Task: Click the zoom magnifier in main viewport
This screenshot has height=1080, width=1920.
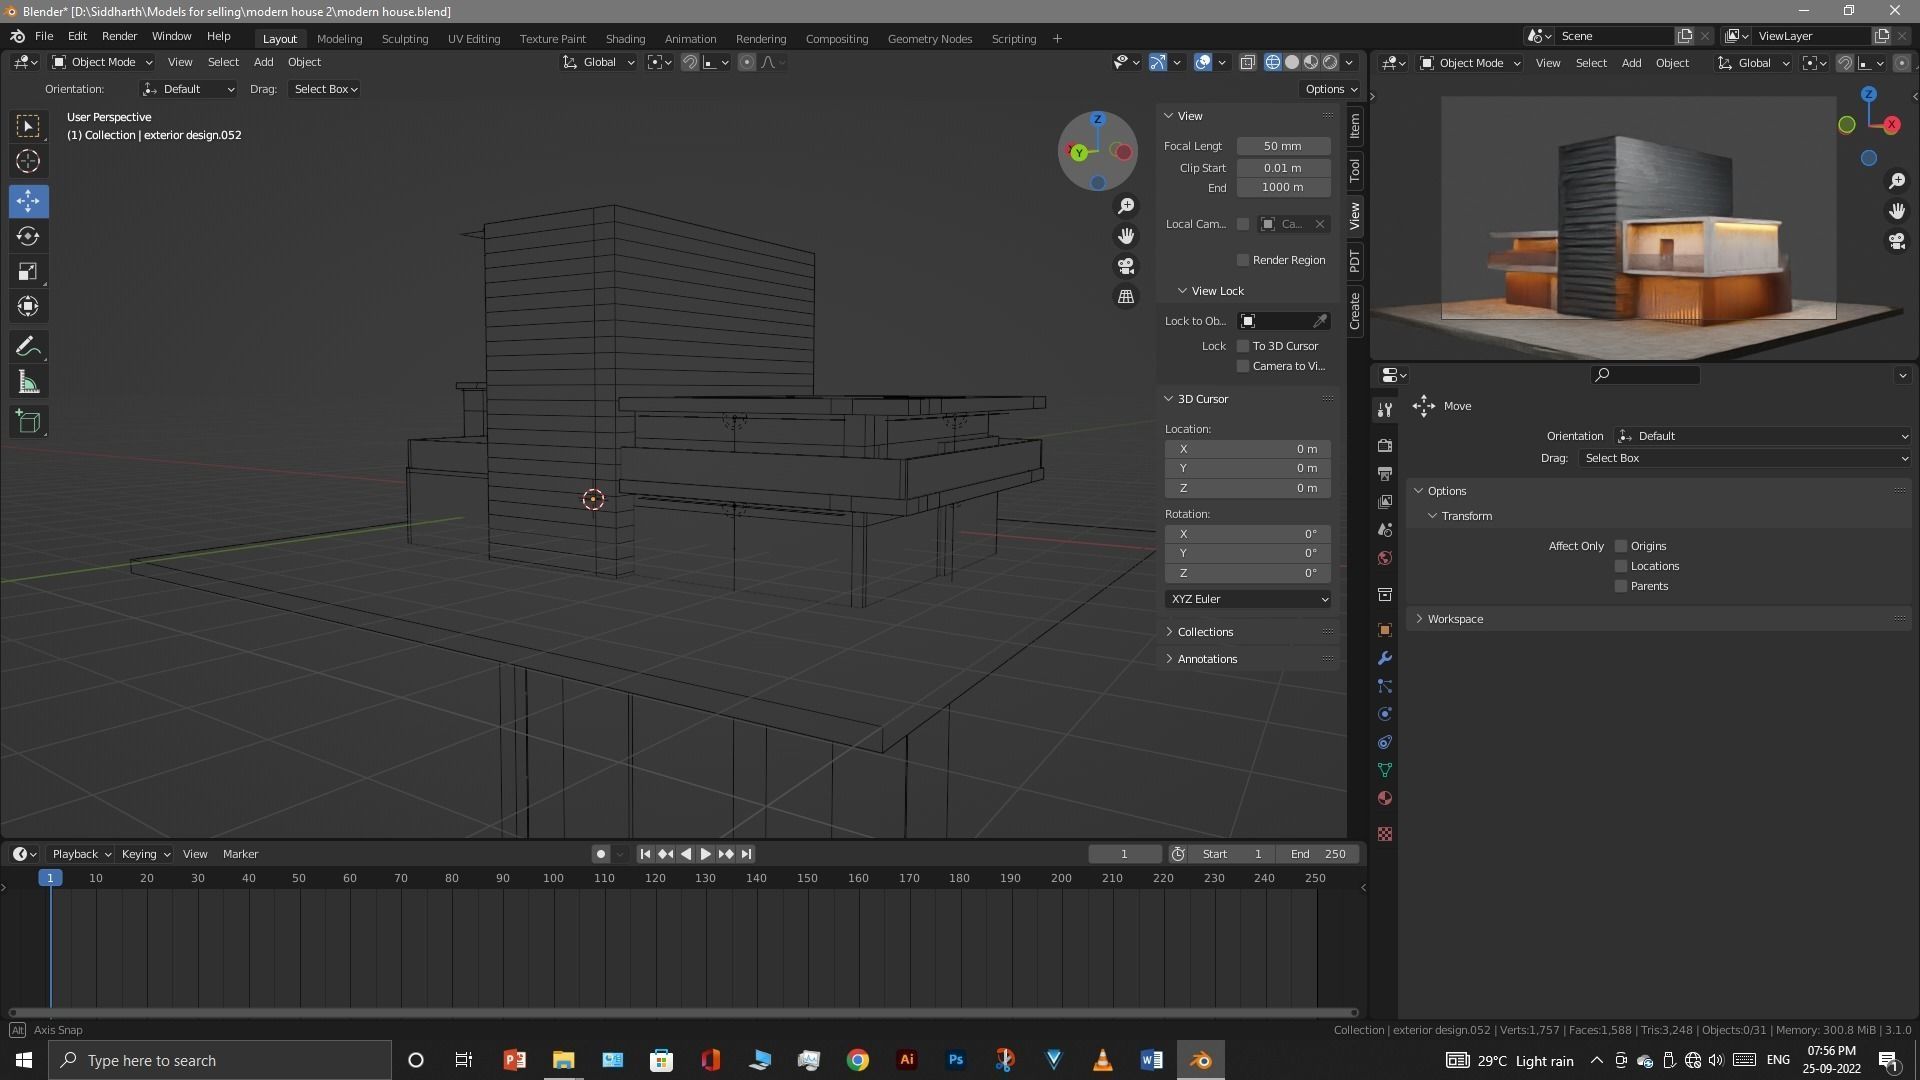Action: [1126, 205]
